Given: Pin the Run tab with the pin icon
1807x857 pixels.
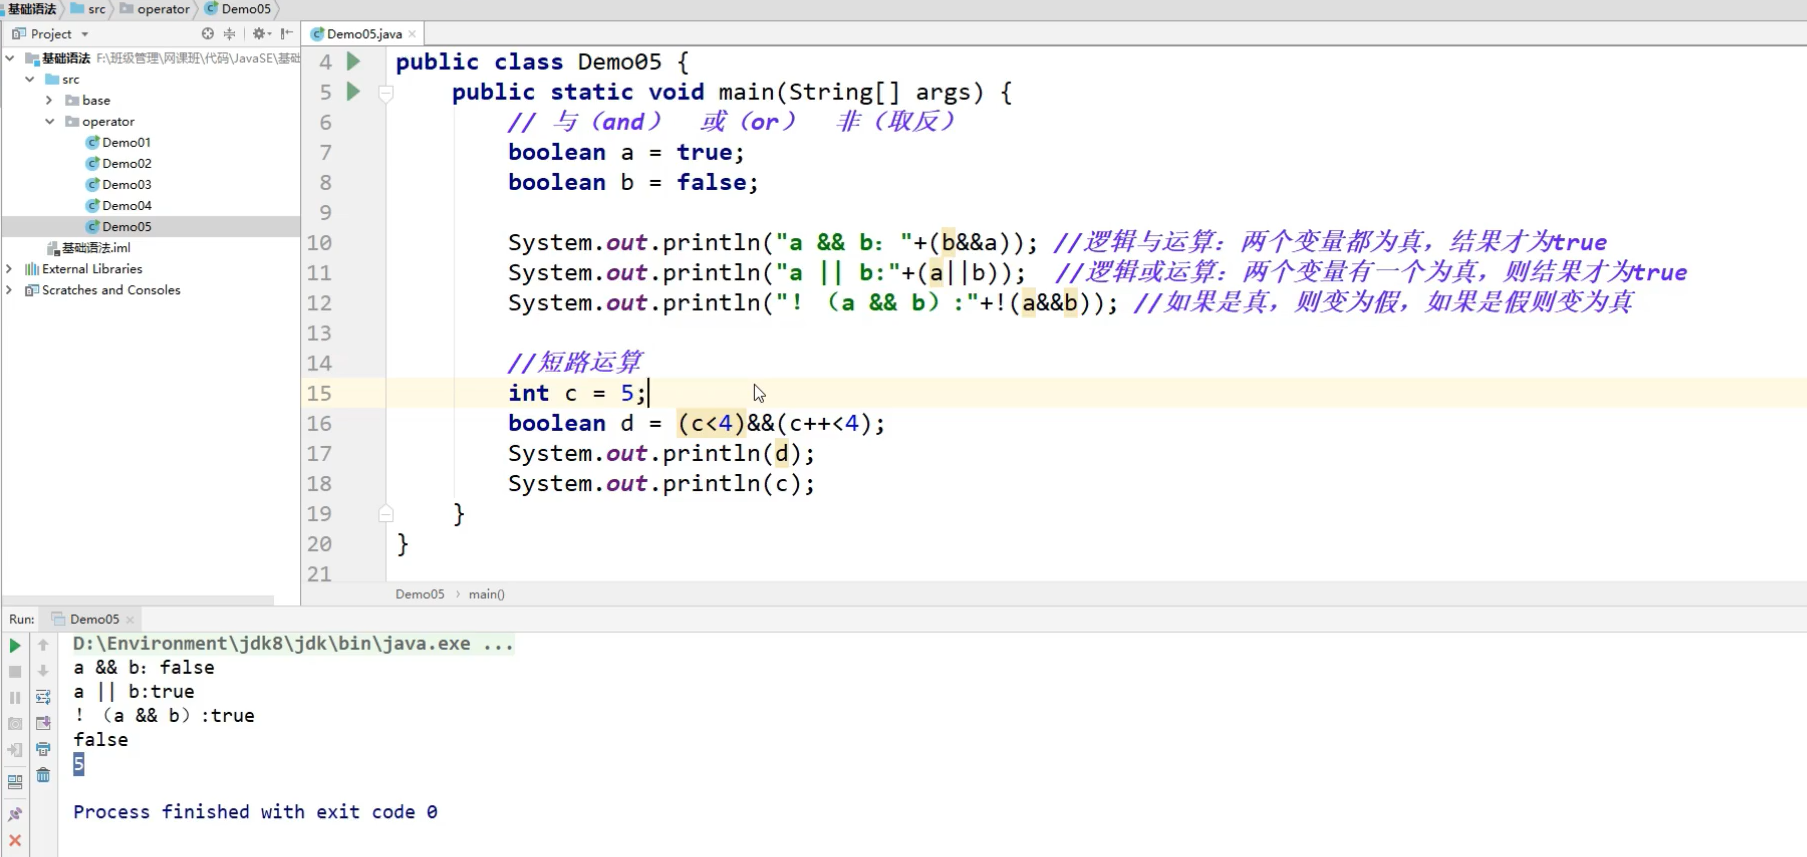Looking at the screenshot, I should pos(15,814).
